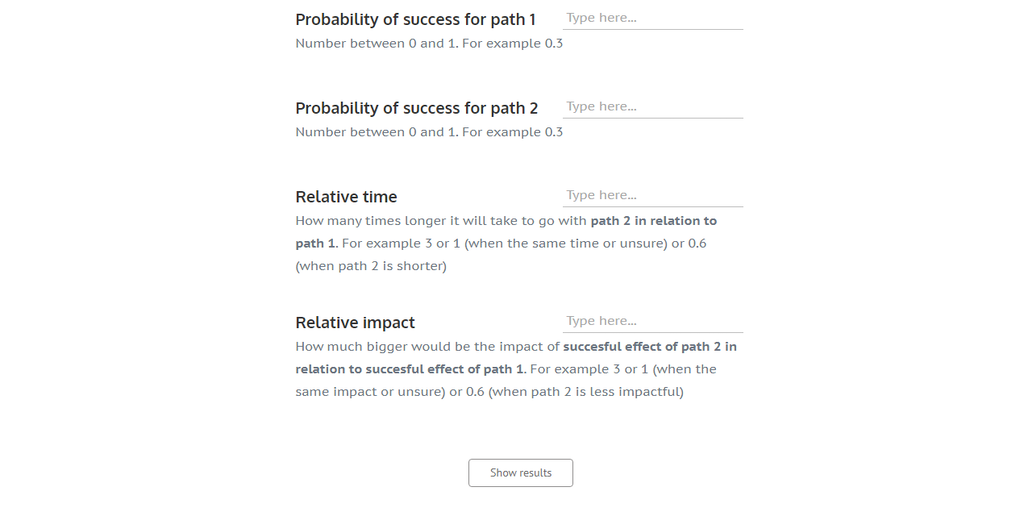Viewport: 1024px width, 512px height.
Task: Click the bold "path 2 in relation to" text
Action: point(653,221)
